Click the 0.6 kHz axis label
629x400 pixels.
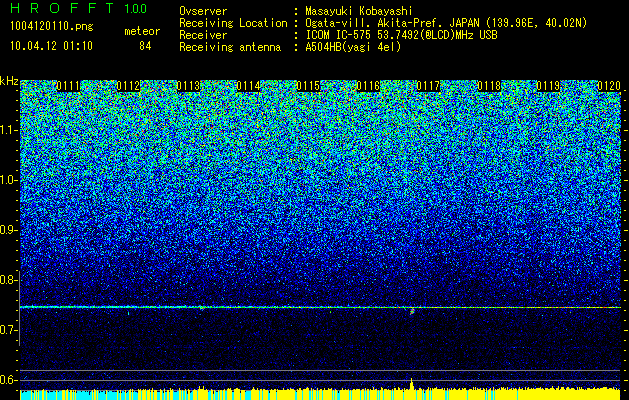(8, 380)
